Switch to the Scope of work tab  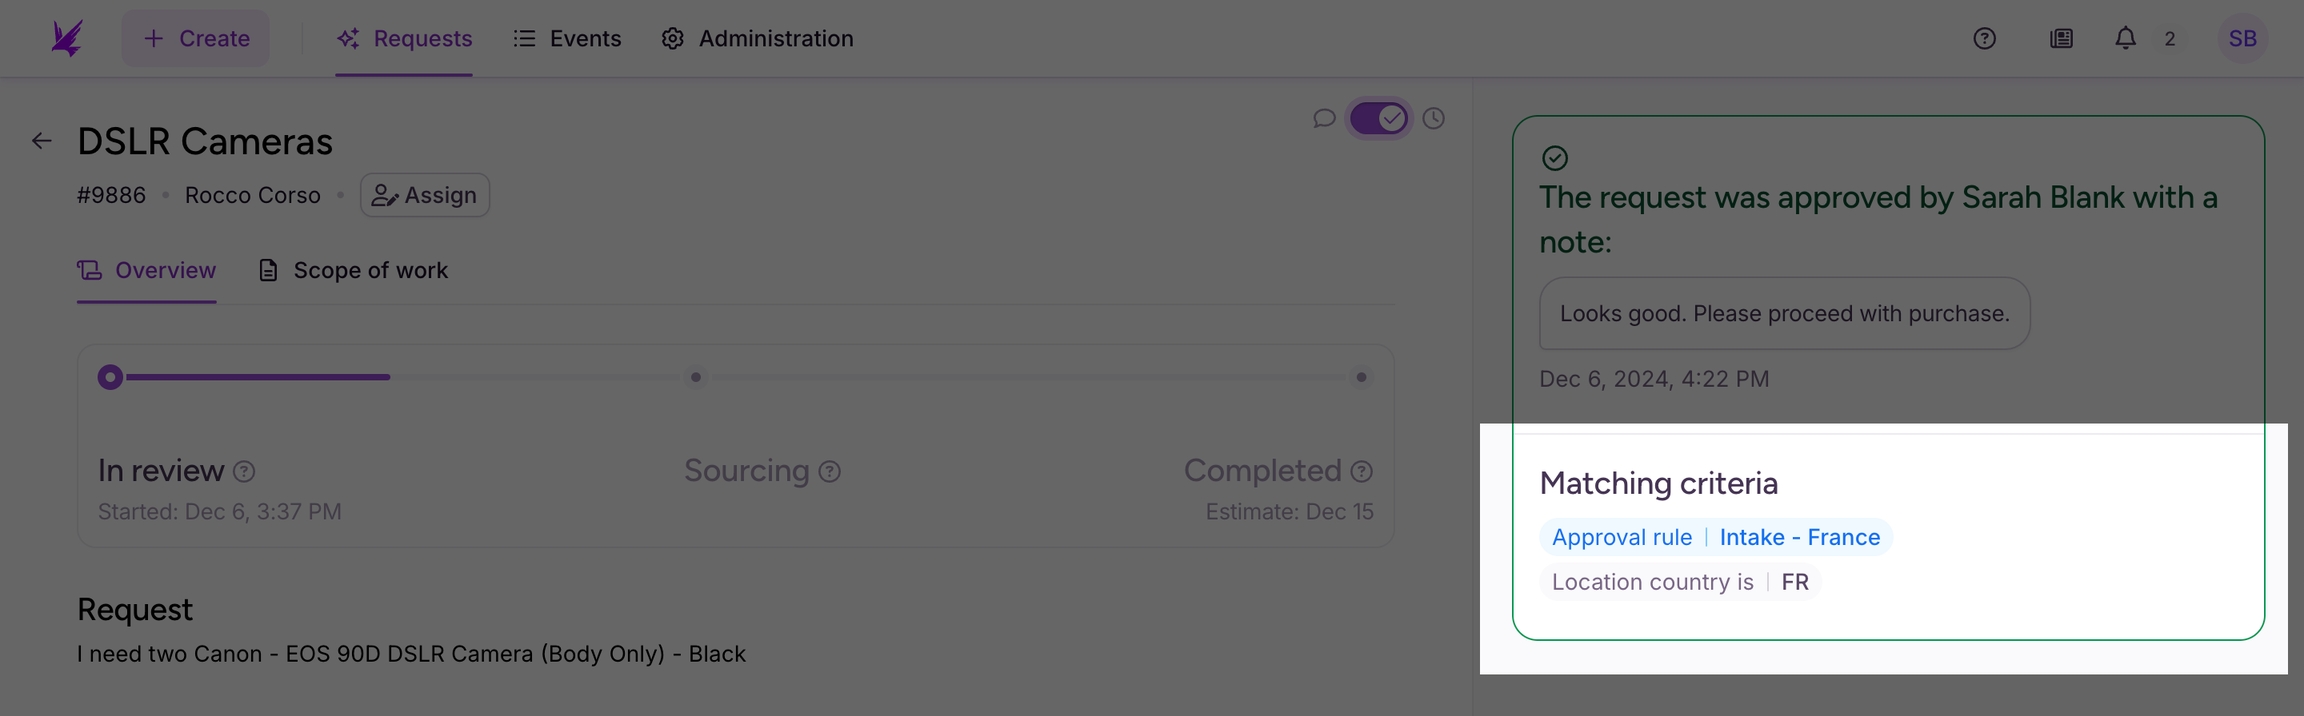pyautogui.click(x=353, y=270)
